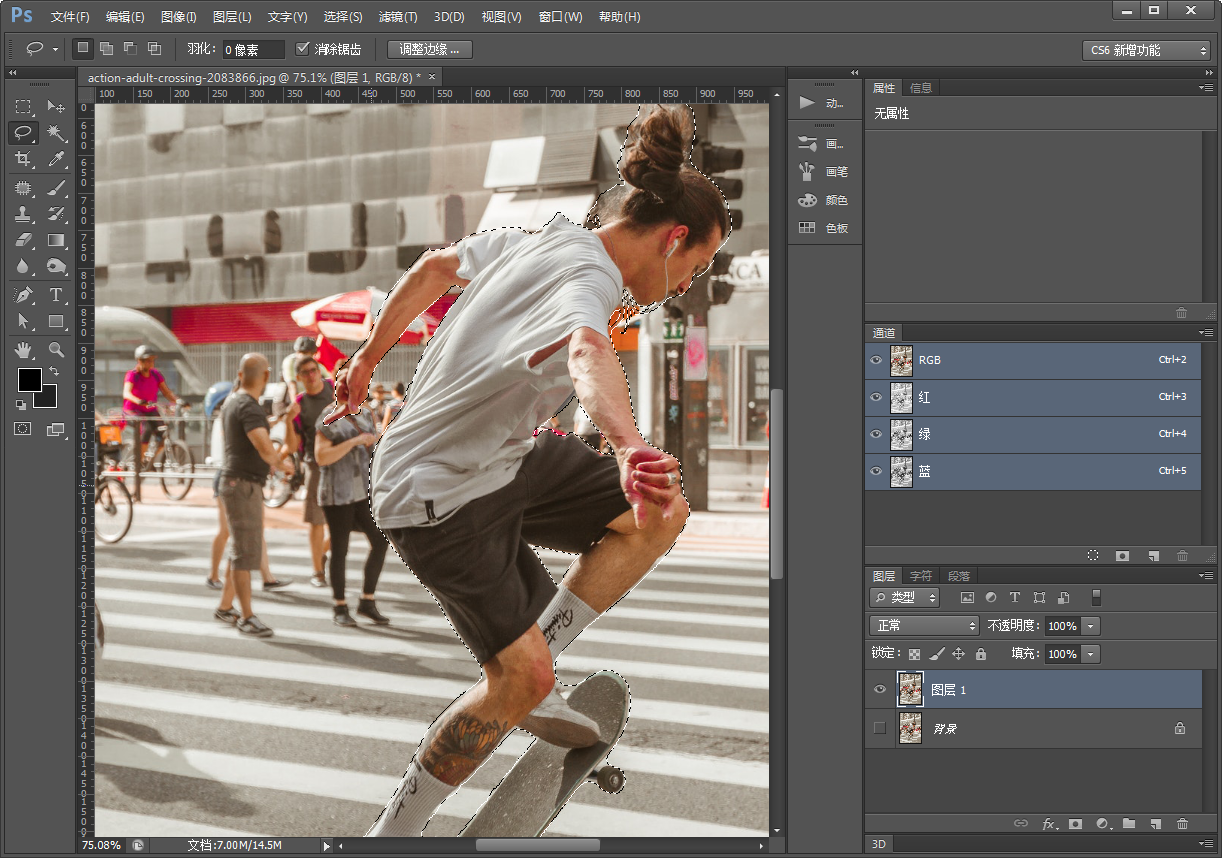
Task: Select the Rectangle shape tool
Action: pyautogui.click(x=56, y=321)
